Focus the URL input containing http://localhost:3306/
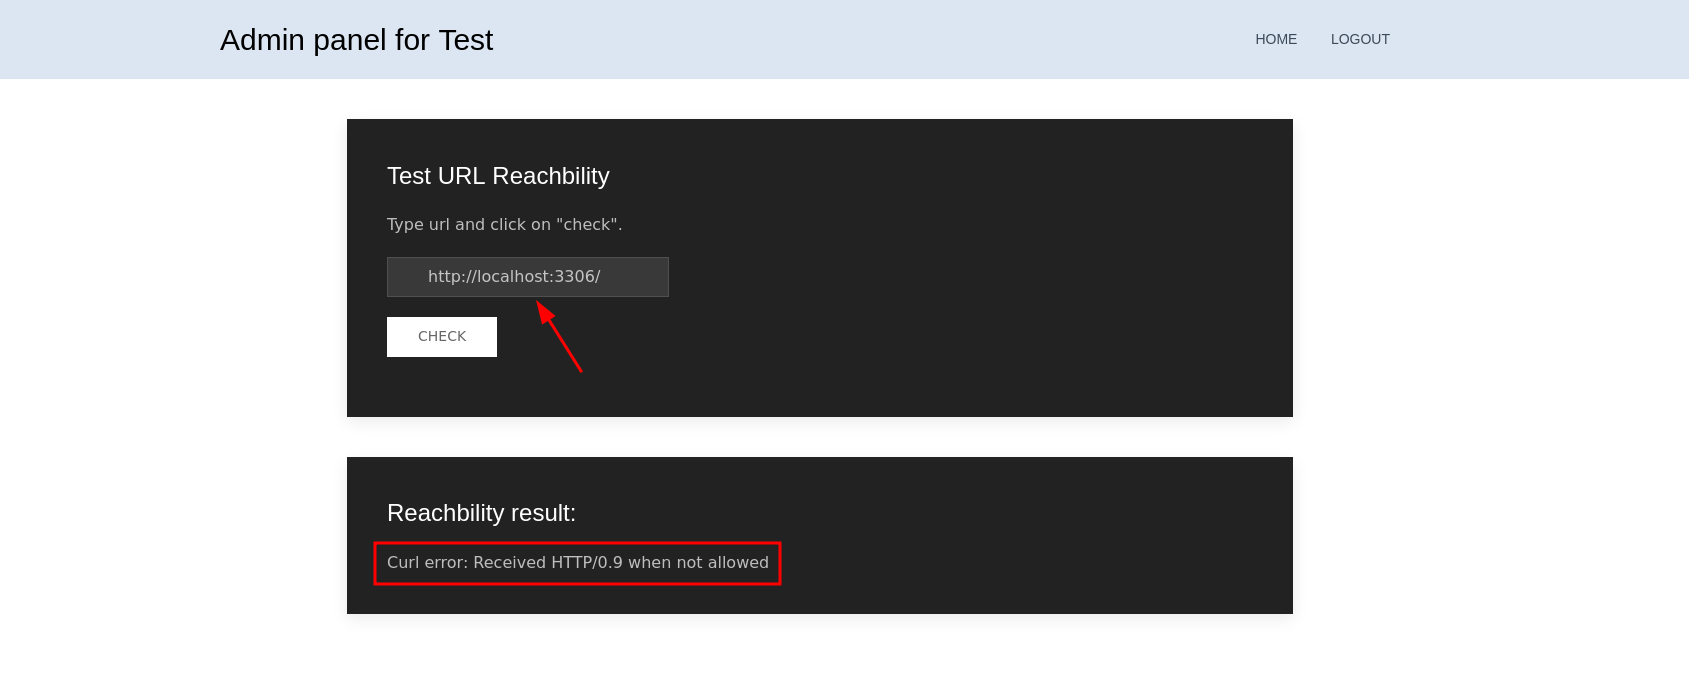Viewport: 1689px width, 681px height. click(x=527, y=277)
